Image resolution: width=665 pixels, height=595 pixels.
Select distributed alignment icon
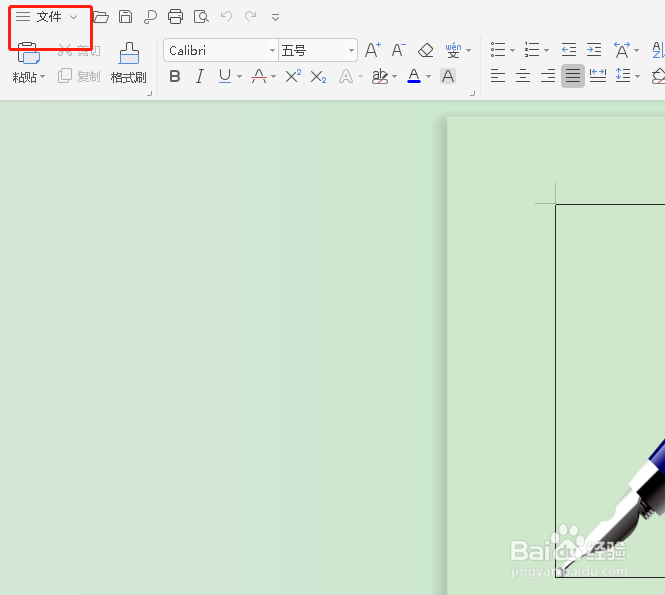coord(598,76)
